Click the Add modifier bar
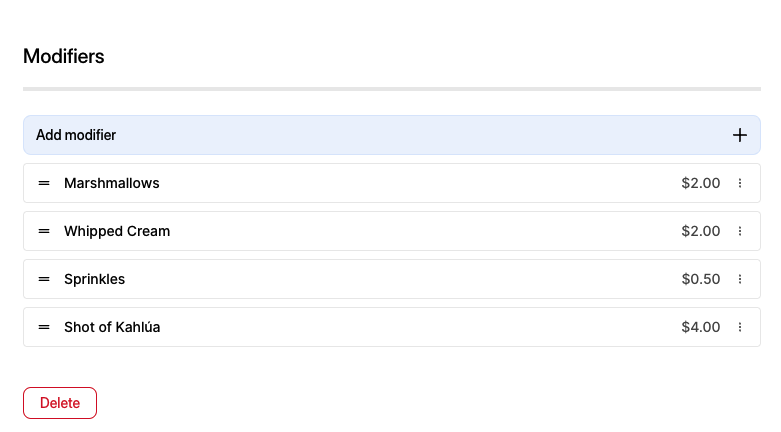 point(391,135)
